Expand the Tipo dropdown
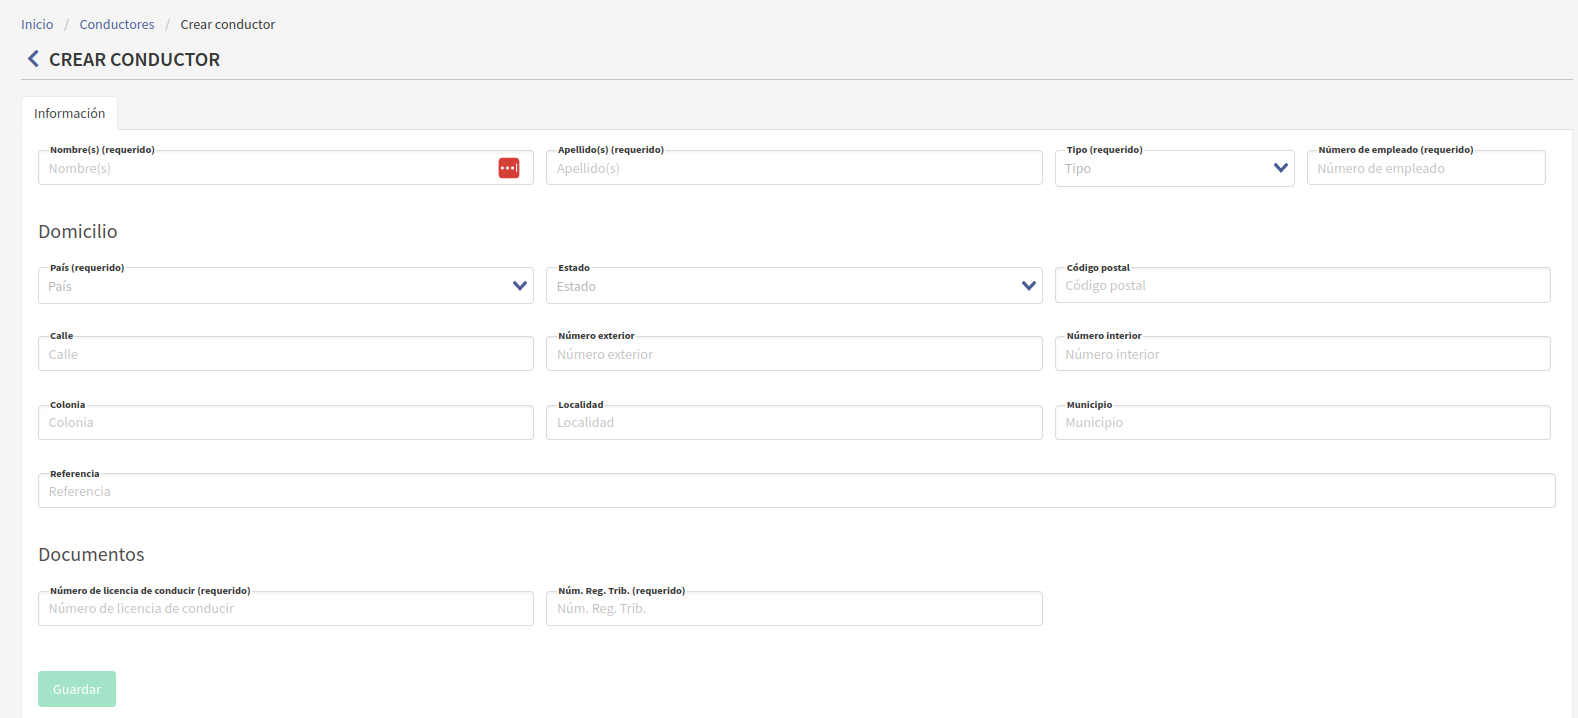The height and width of the screenshot is (718, 1578). coord(1174,168)
